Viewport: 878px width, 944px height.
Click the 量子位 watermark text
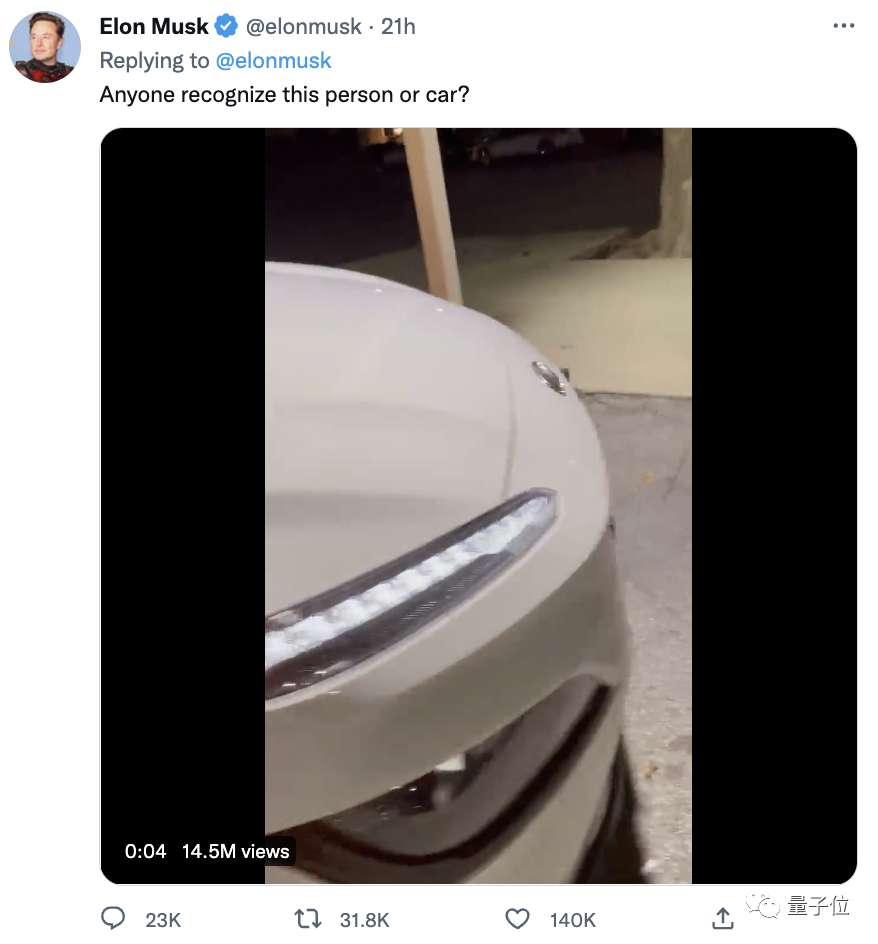(819, 905)
